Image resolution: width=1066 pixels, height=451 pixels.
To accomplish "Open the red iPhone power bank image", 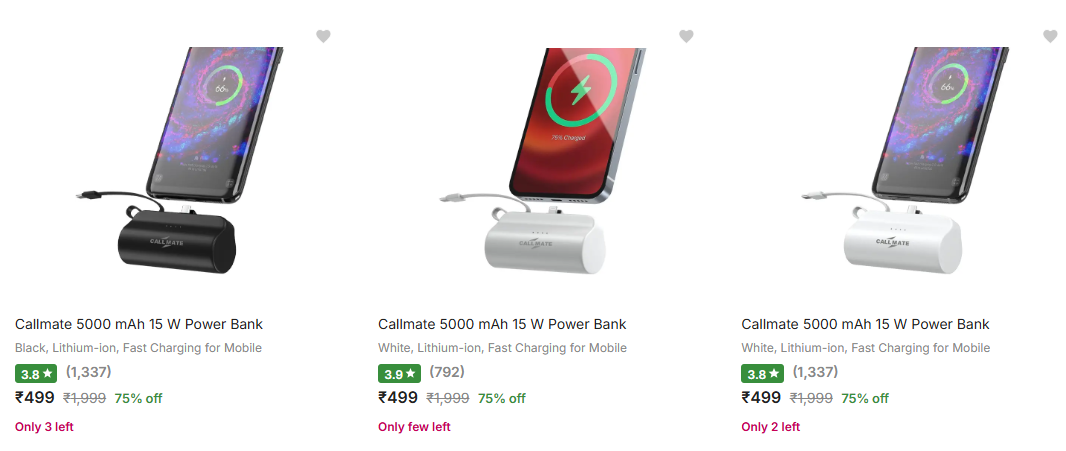I will tap(540, 165).
